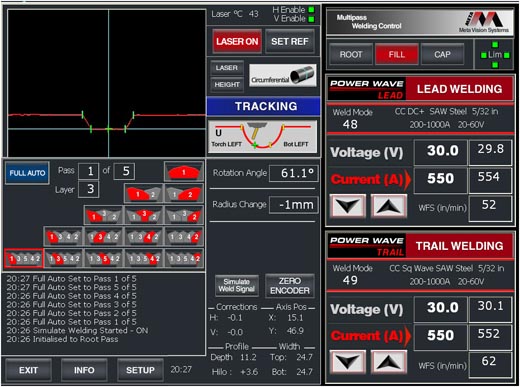Select the Lead Voltage (V) parameter label
Screen dimensions: 520x387
367,152
